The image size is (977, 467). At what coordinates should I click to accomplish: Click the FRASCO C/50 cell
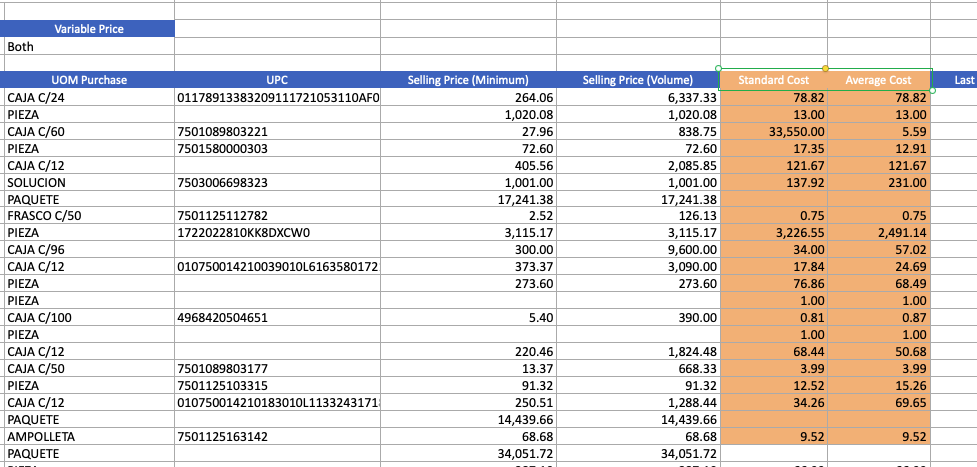88,216
